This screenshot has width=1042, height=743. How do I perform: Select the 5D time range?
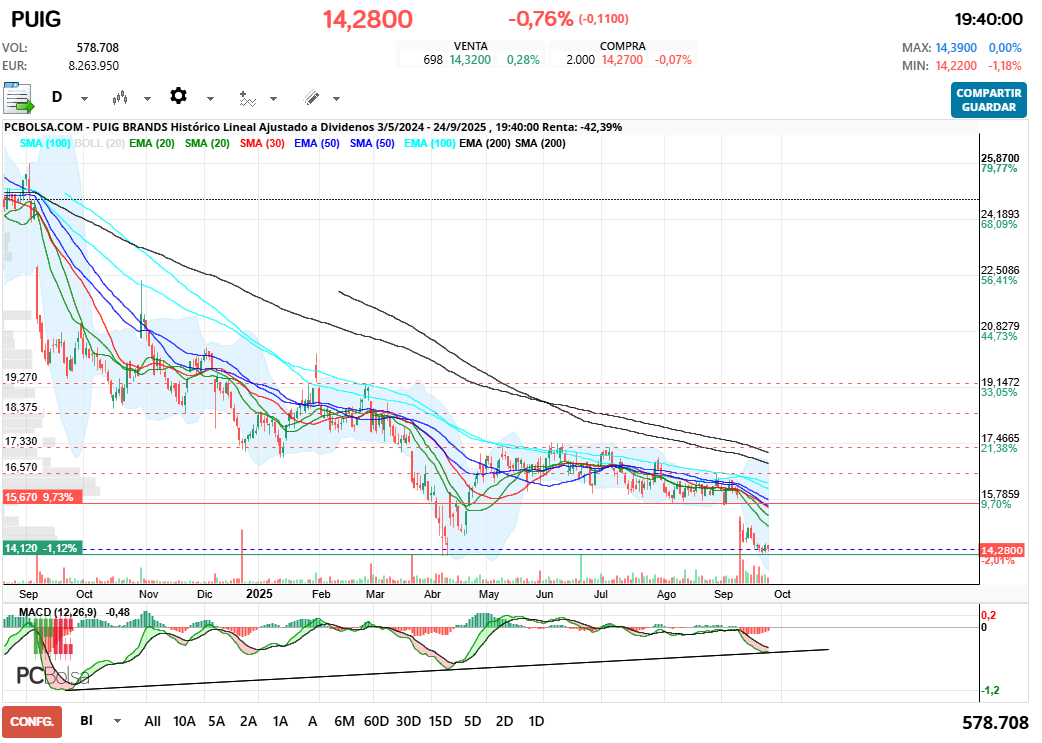click(472, 721)
